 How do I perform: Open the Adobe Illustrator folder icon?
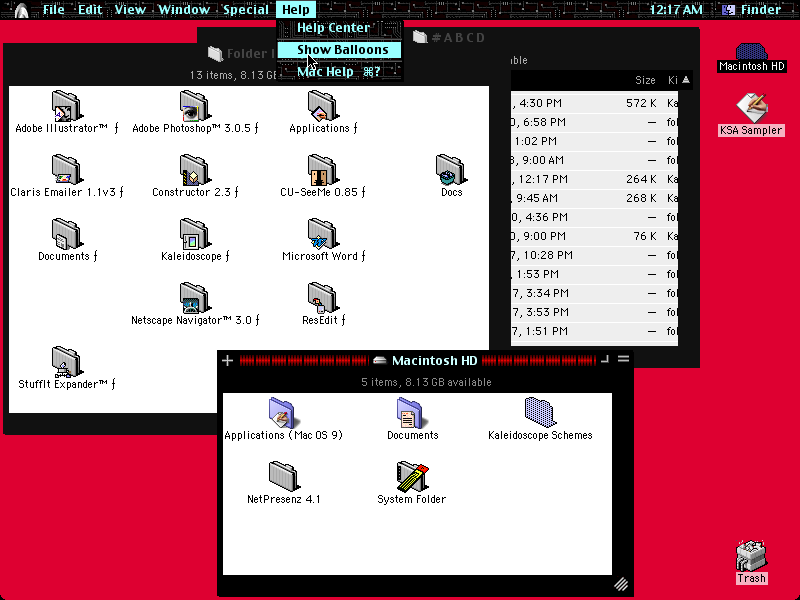point(66,106)
